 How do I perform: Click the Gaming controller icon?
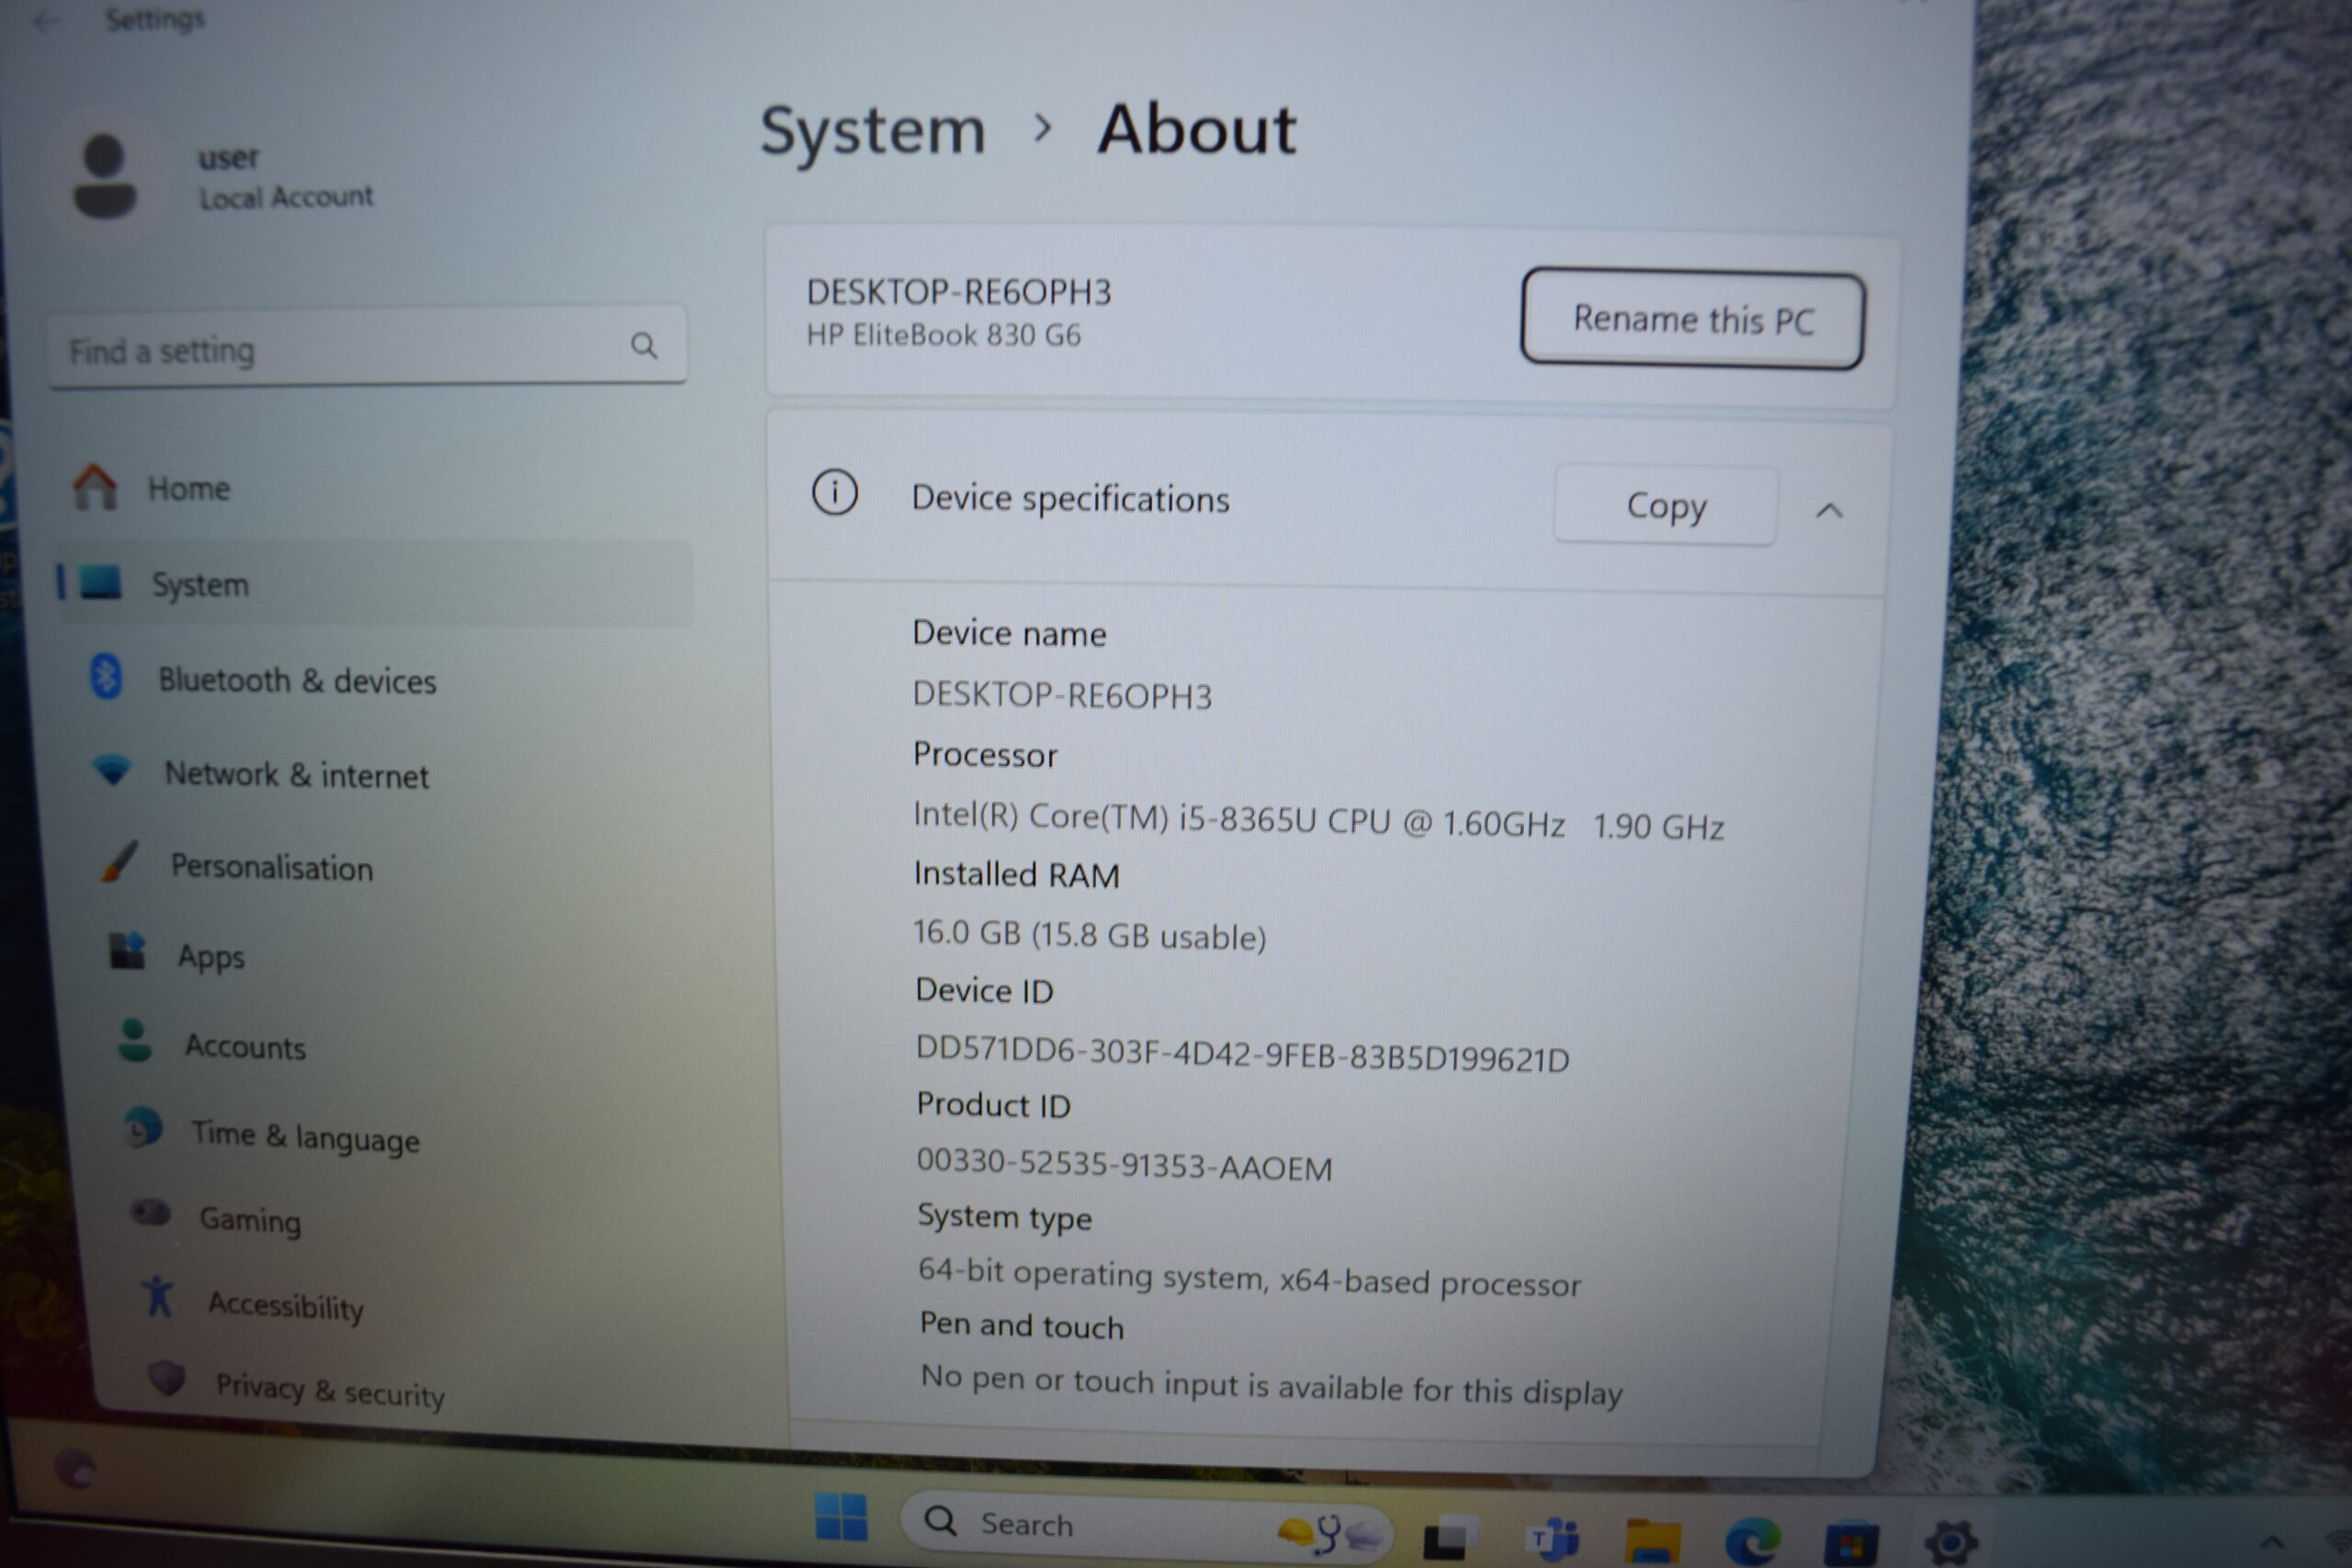[150, 1213]
